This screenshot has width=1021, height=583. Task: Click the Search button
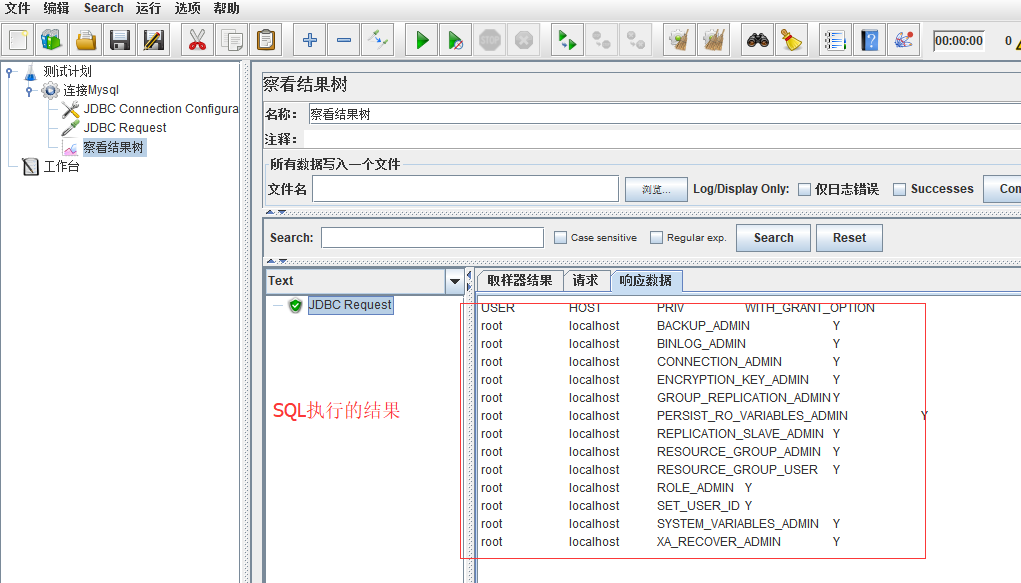tap(774, 238)
